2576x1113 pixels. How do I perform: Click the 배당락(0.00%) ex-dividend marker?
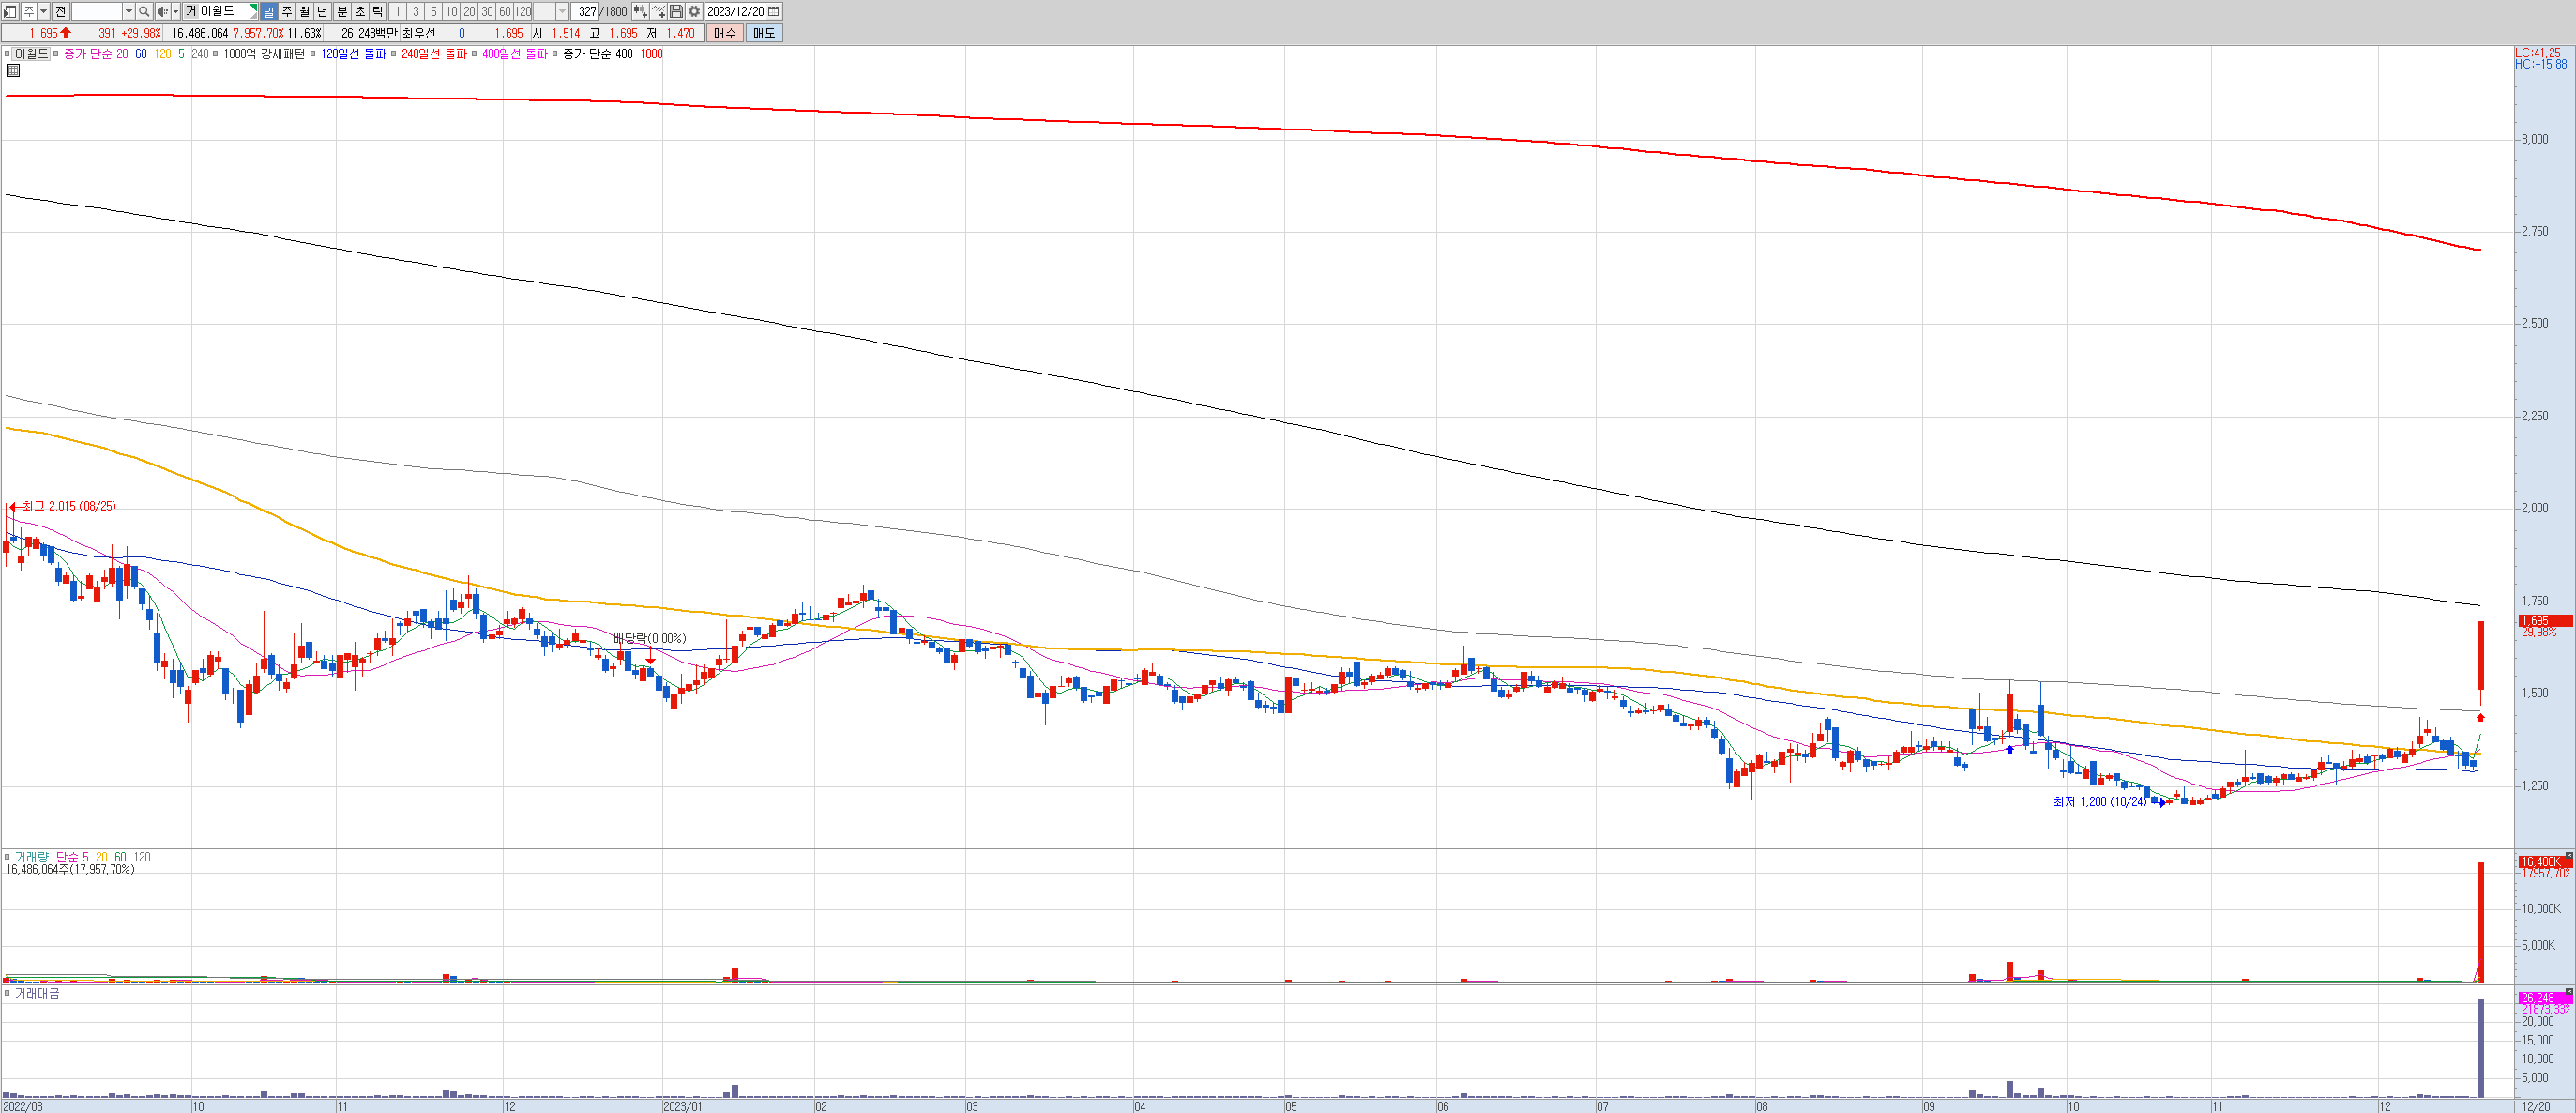(650, 638)
